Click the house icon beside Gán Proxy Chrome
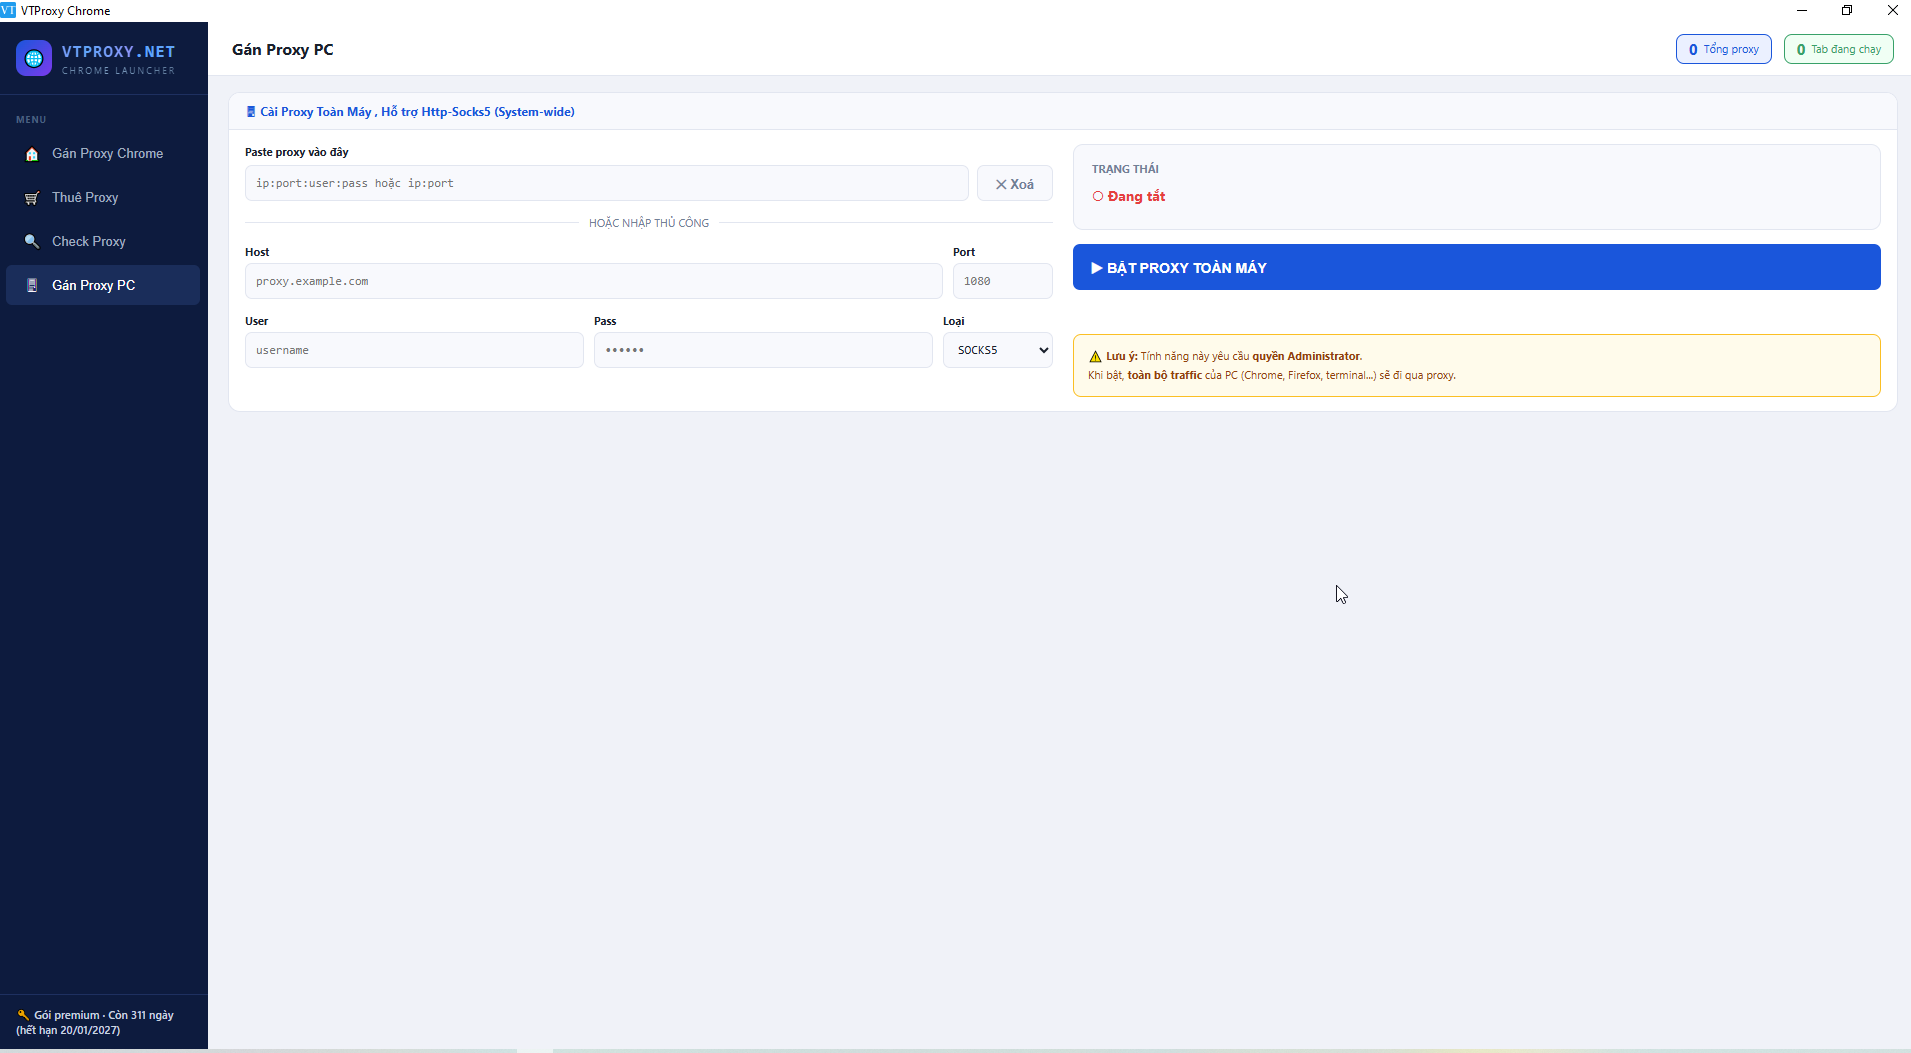The height and width of the screenshot is (1053, 1911). [32, 154]
